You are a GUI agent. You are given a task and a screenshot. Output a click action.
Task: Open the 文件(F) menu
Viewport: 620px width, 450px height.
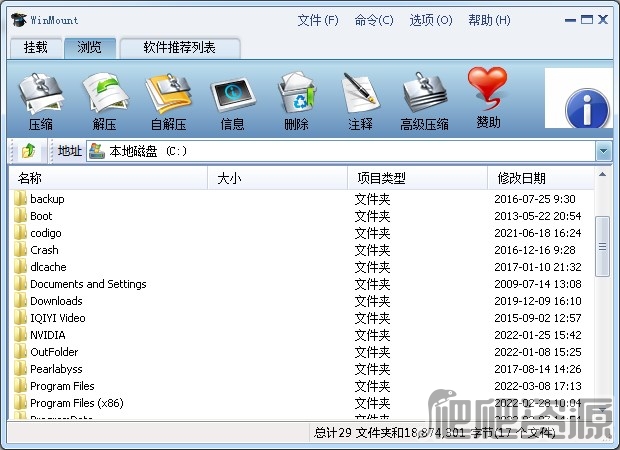point(318,20)
